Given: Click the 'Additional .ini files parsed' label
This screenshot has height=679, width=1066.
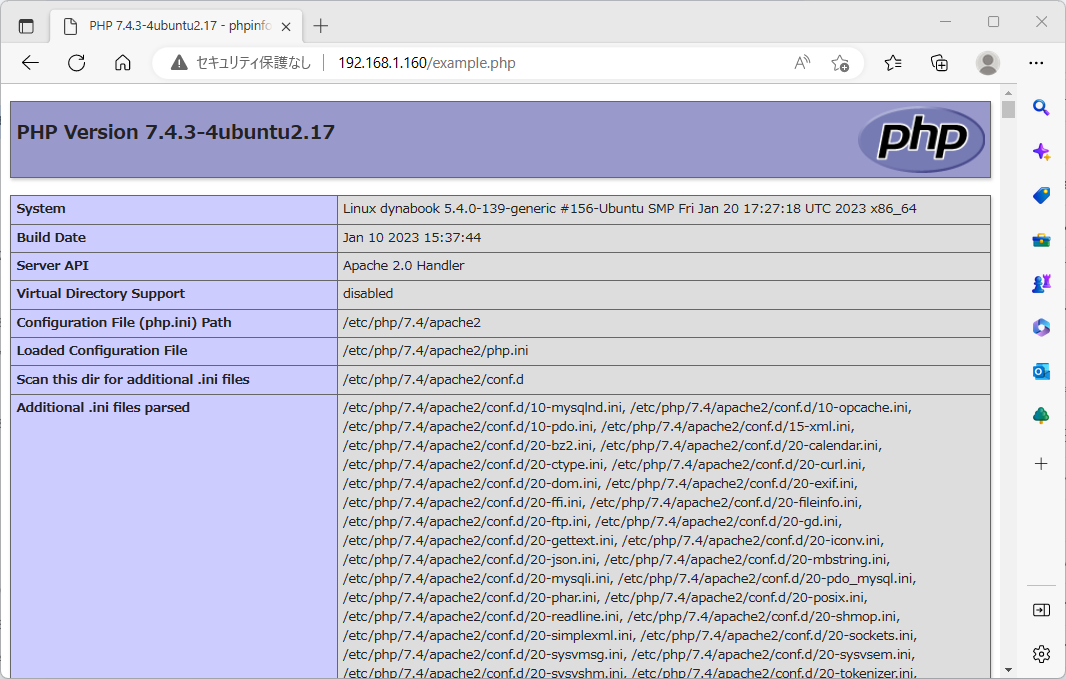Looking at the screenshot, I should coord(103,408).
